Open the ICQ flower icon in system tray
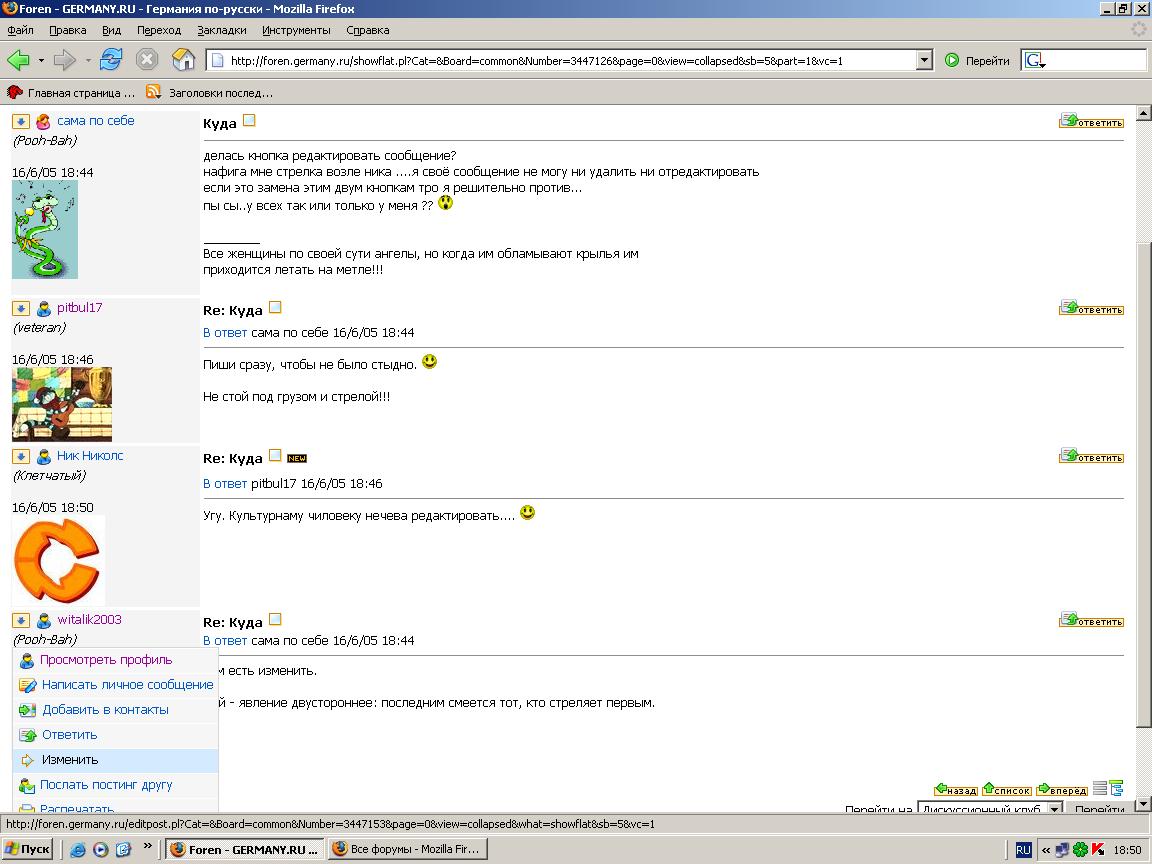Viewport: 1152px width, 864px height. pos(1080,850)
